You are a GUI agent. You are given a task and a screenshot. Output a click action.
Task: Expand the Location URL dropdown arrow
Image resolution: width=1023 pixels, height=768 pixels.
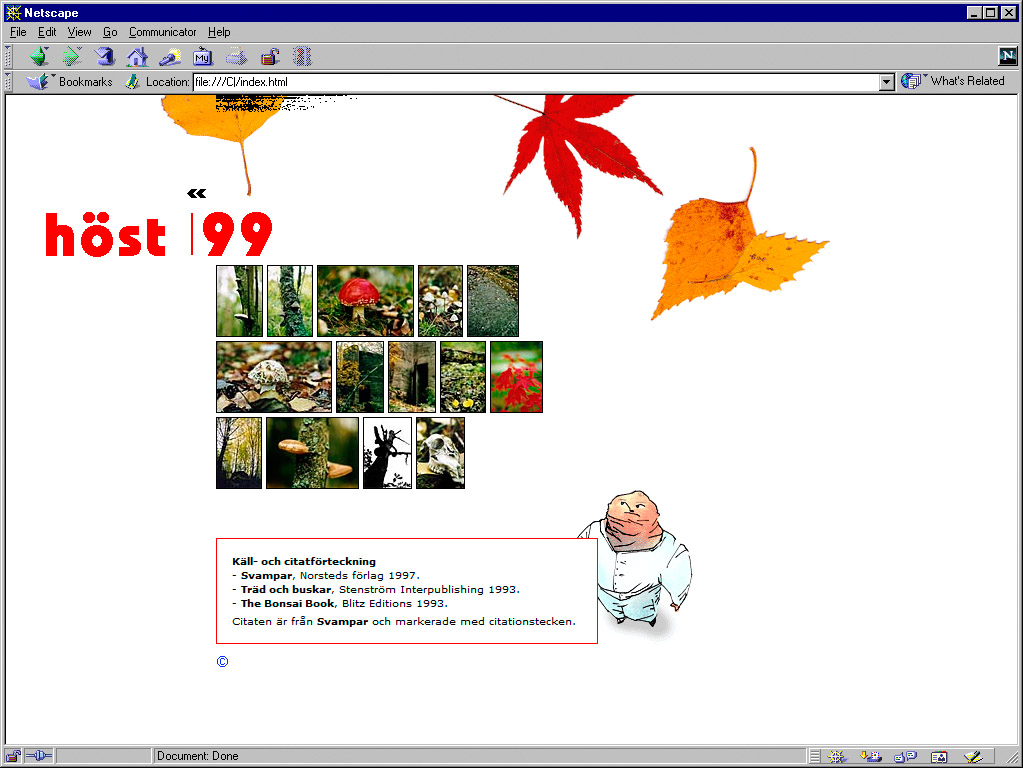click(x=886, y=82)
